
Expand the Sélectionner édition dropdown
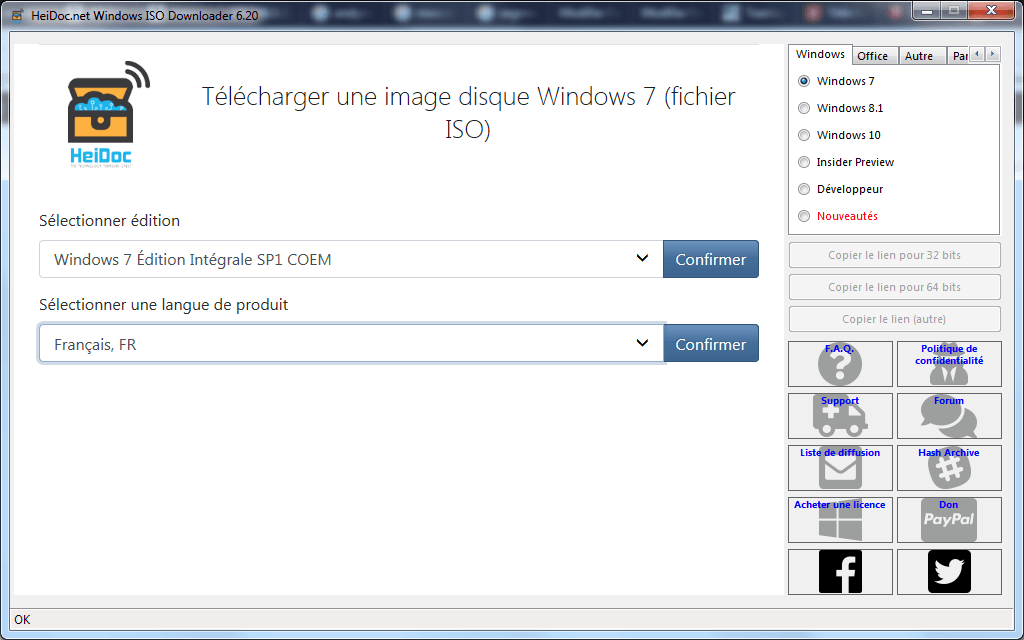pos(351,259)
